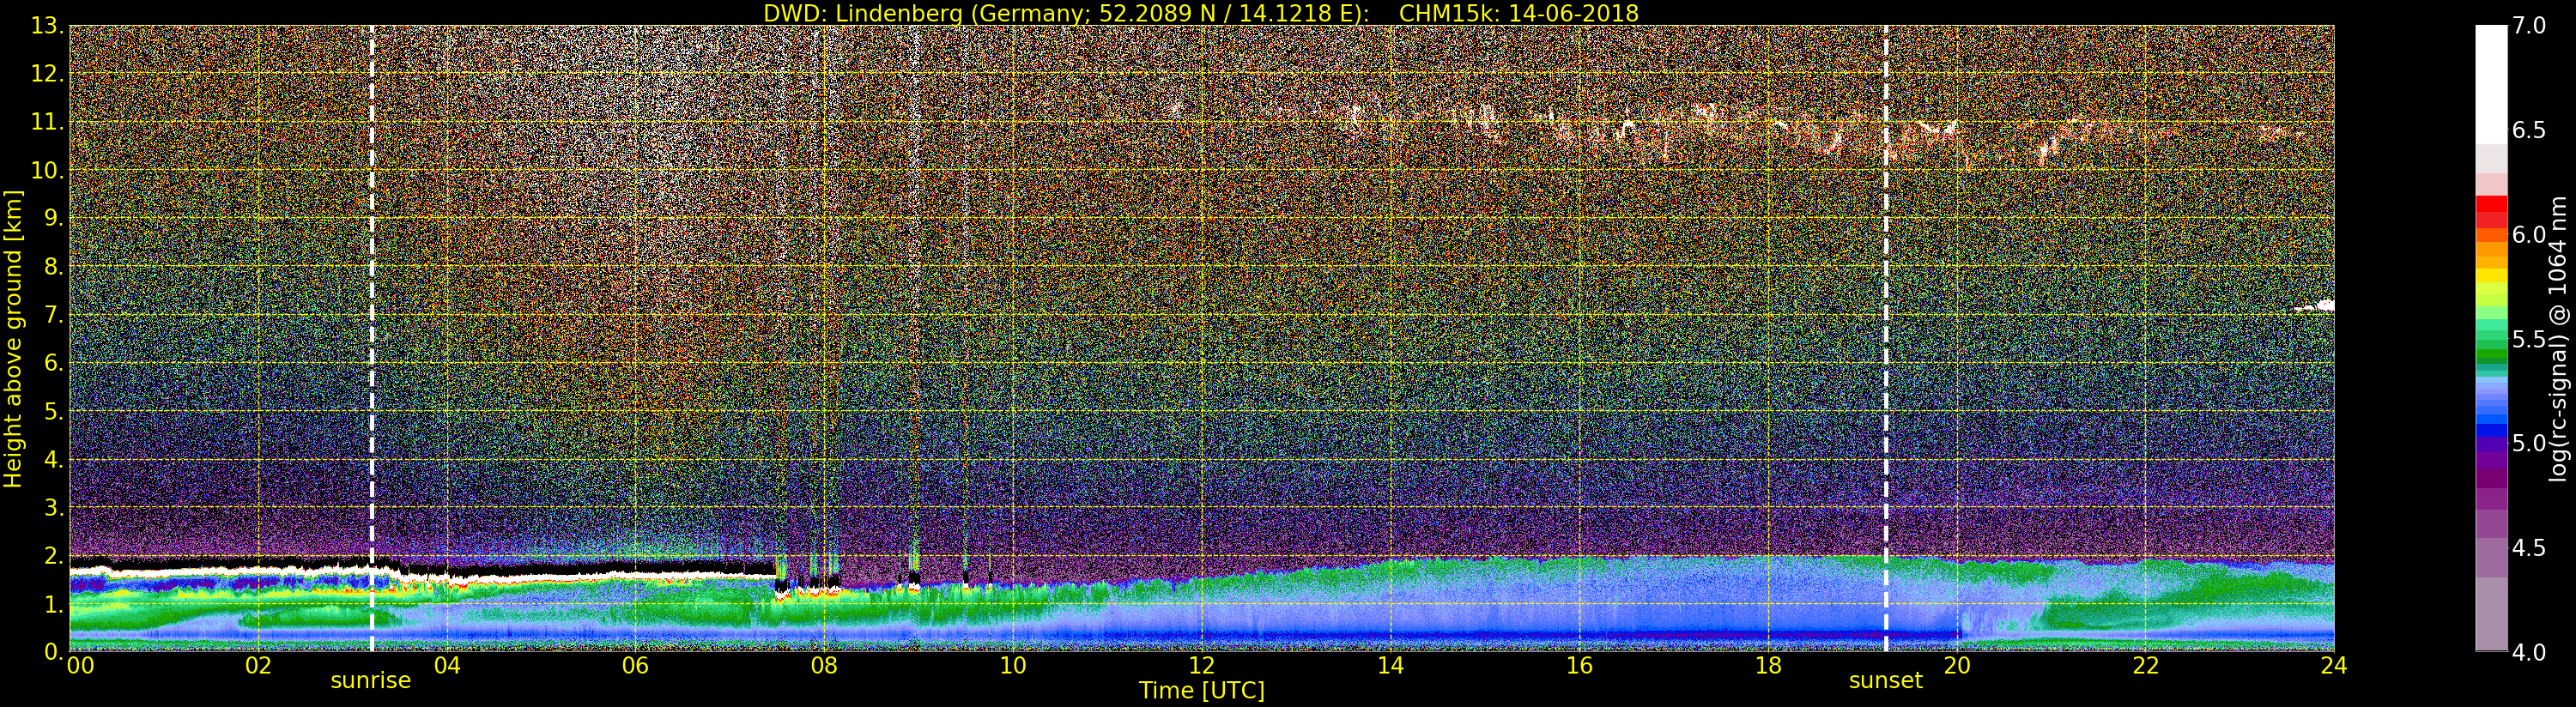The height and width of the screenshot is (707, 2576).
Task: Click the colorbar value "4.5"
Action: 2529,548
